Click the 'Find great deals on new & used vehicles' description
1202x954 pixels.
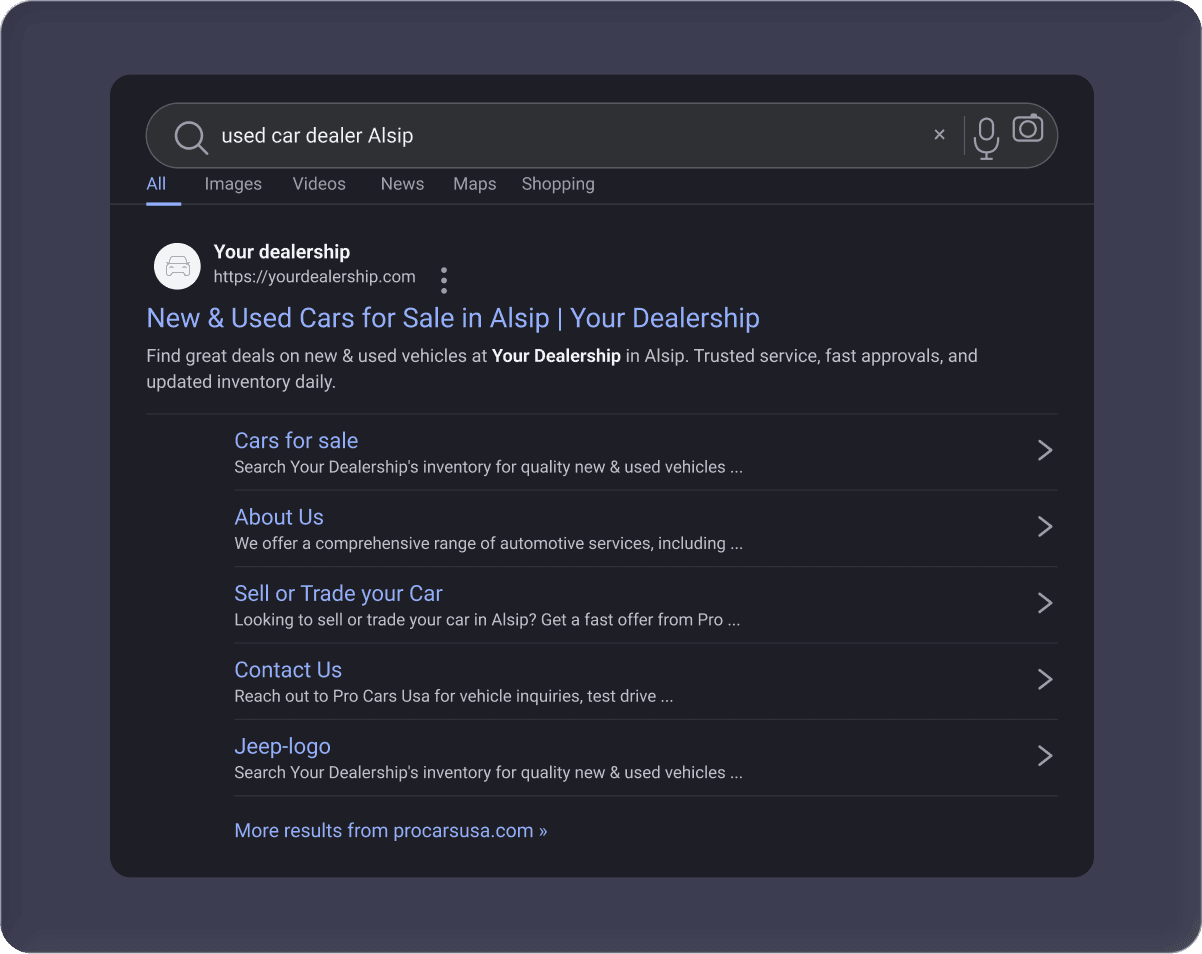[x=562, y=369]
